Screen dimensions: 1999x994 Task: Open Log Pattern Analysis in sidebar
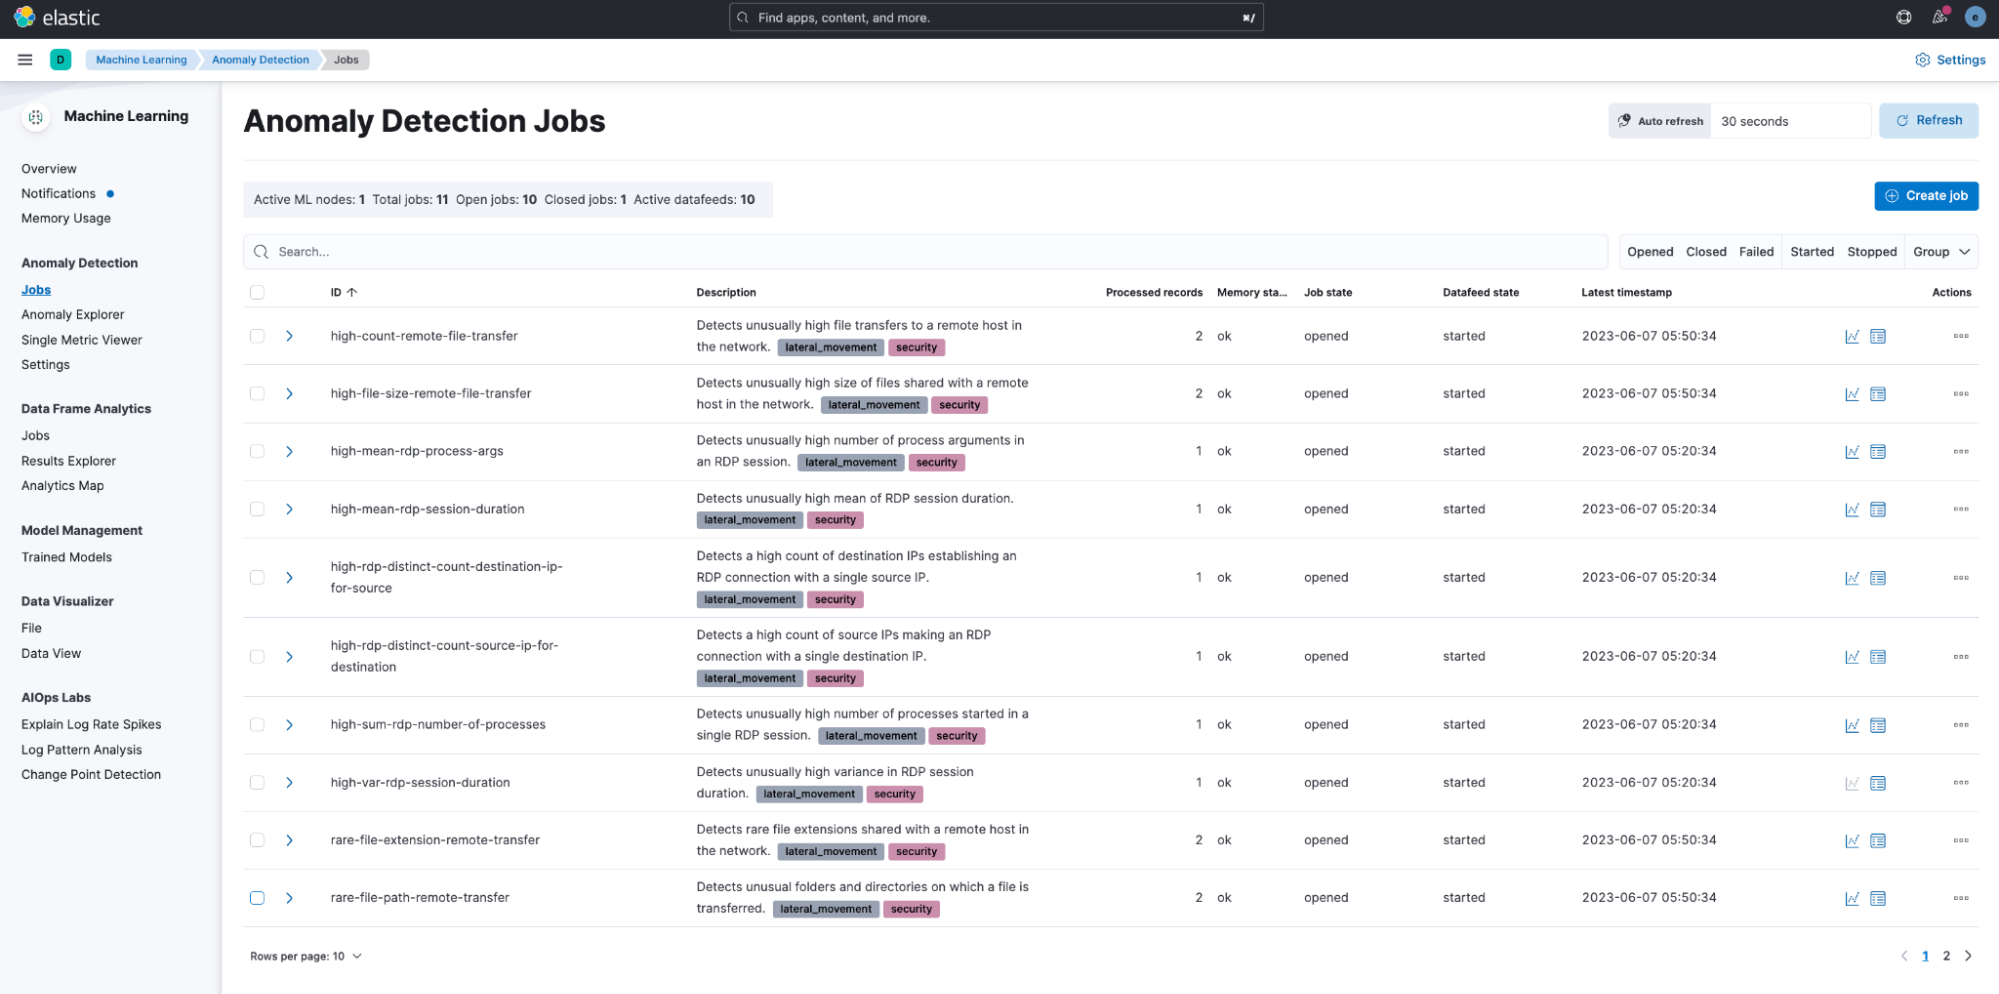82,750
